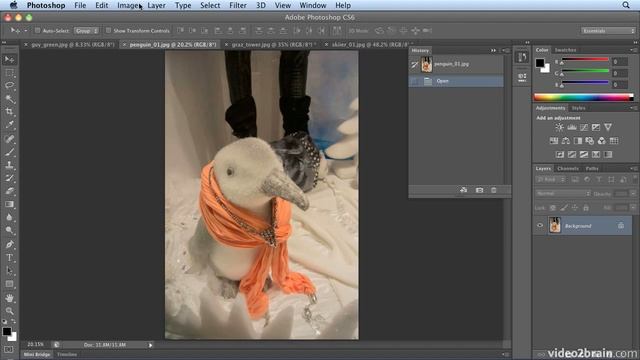Screen dimensions: 640x360
Task: Select the History Brush tool
Action: pos(9,178)
